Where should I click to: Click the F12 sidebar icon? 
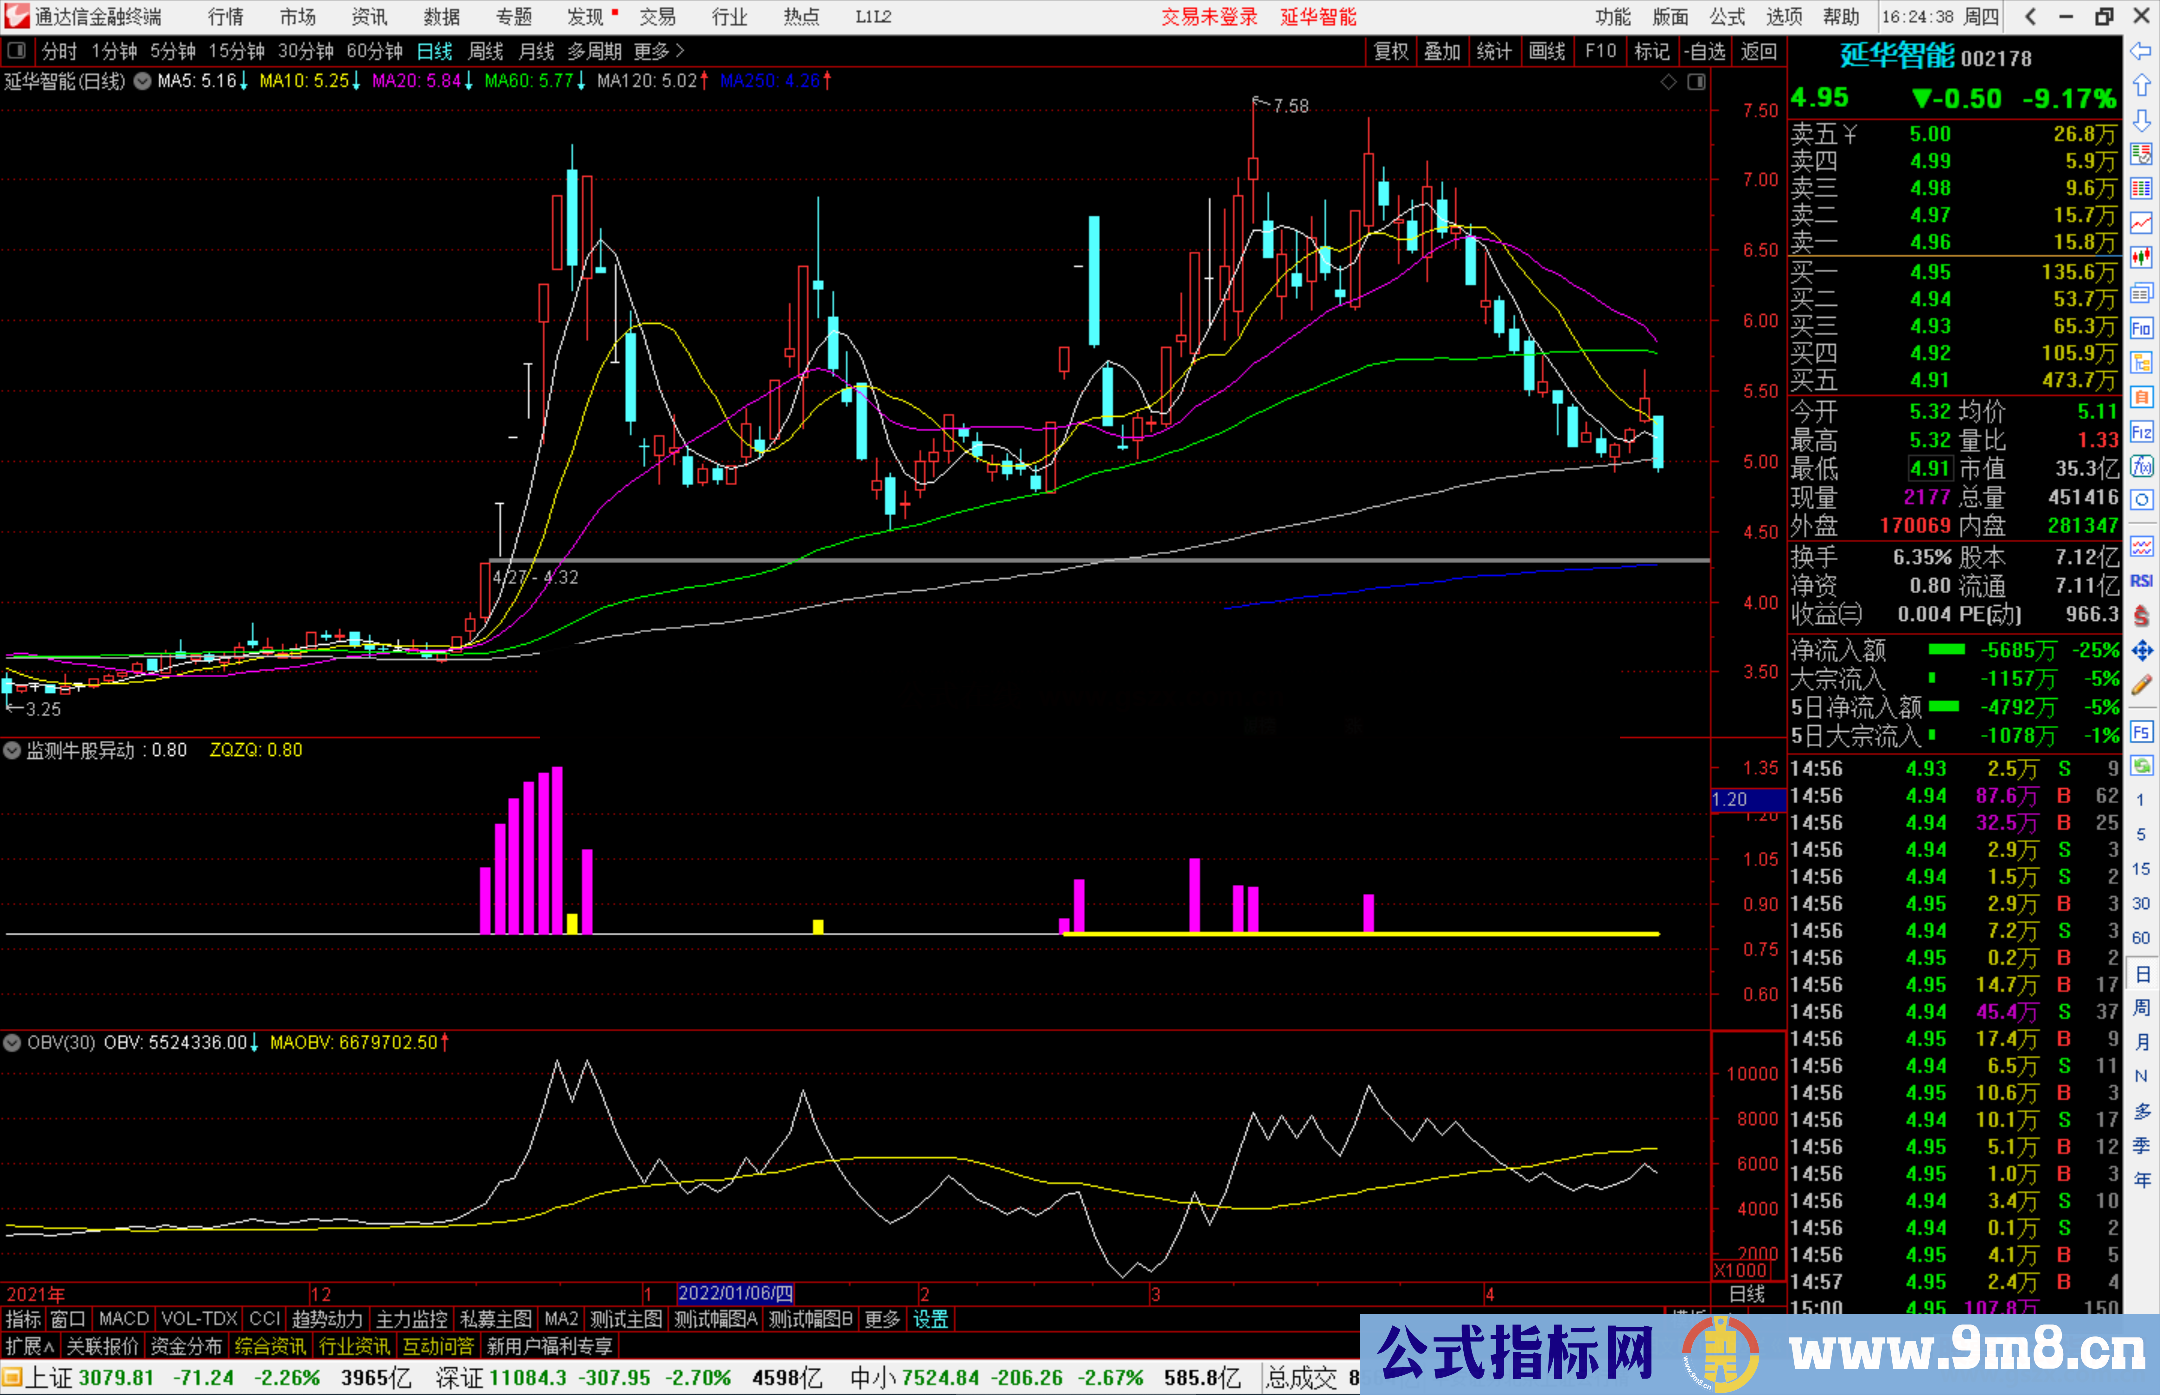coord(2141,432)
